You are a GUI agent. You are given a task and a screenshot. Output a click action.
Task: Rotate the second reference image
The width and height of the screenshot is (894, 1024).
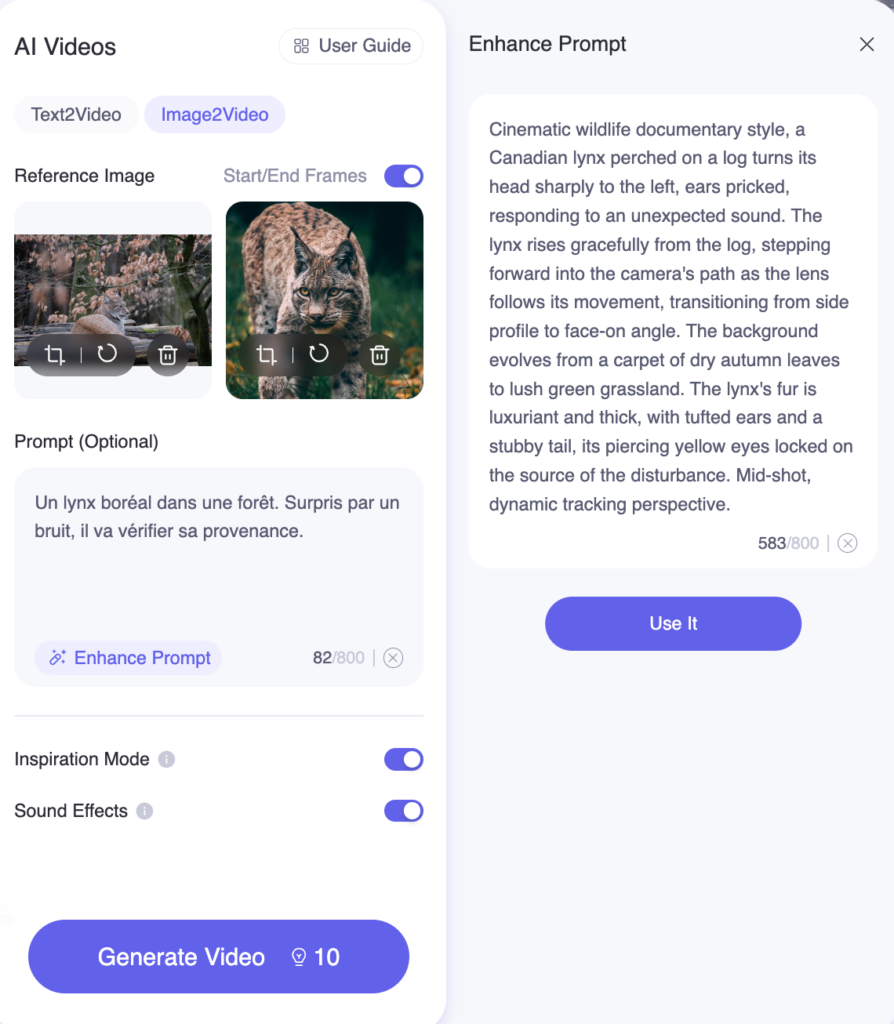[319, 354]
